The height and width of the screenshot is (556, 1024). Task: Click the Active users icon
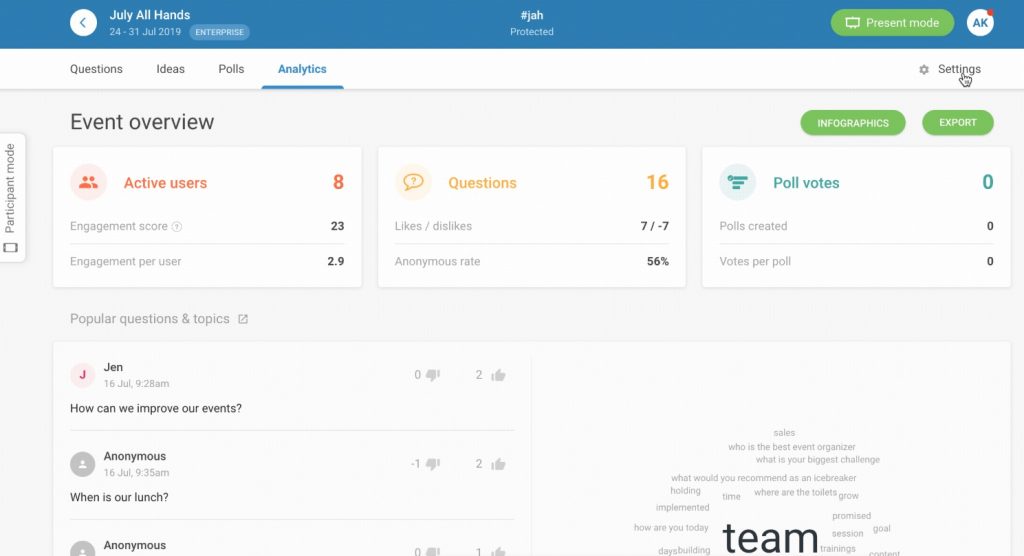click(88, 182)
